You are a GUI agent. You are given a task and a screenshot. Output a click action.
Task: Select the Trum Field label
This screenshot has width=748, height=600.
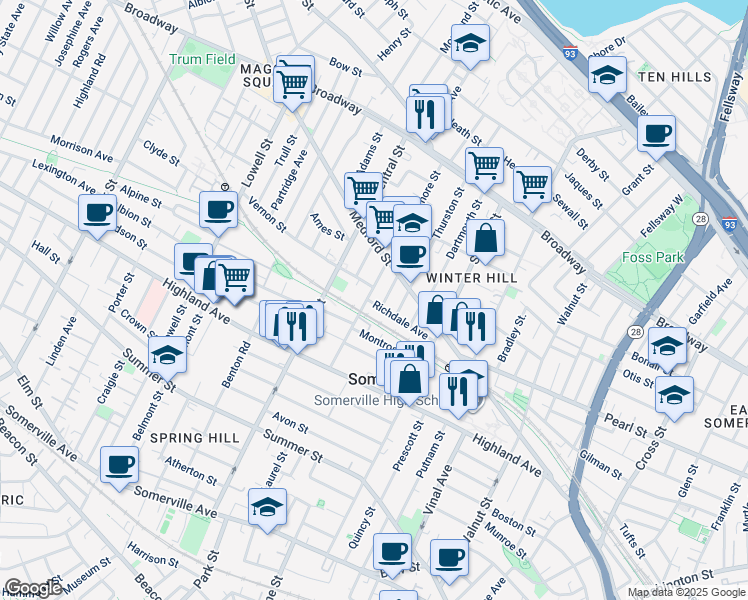[x=203, y=59]
